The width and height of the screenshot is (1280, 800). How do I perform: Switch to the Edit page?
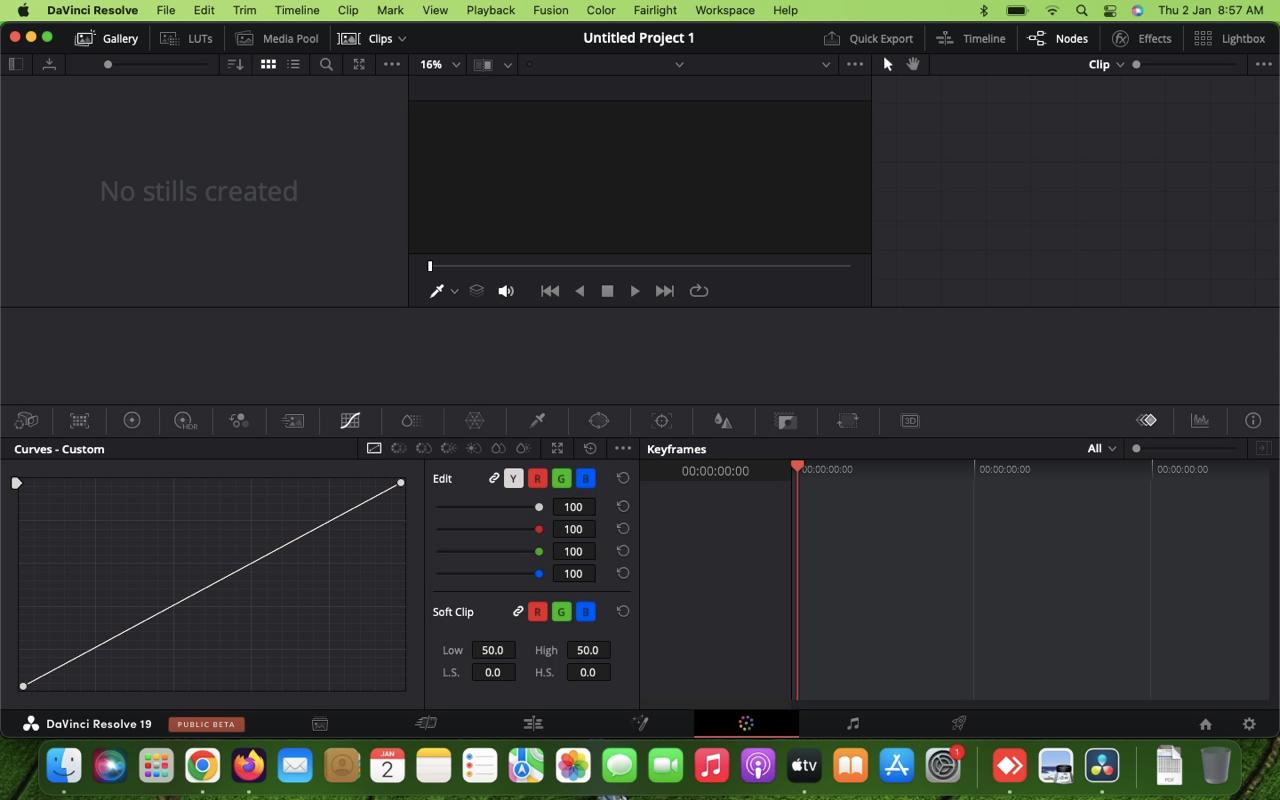coord(533,723)
